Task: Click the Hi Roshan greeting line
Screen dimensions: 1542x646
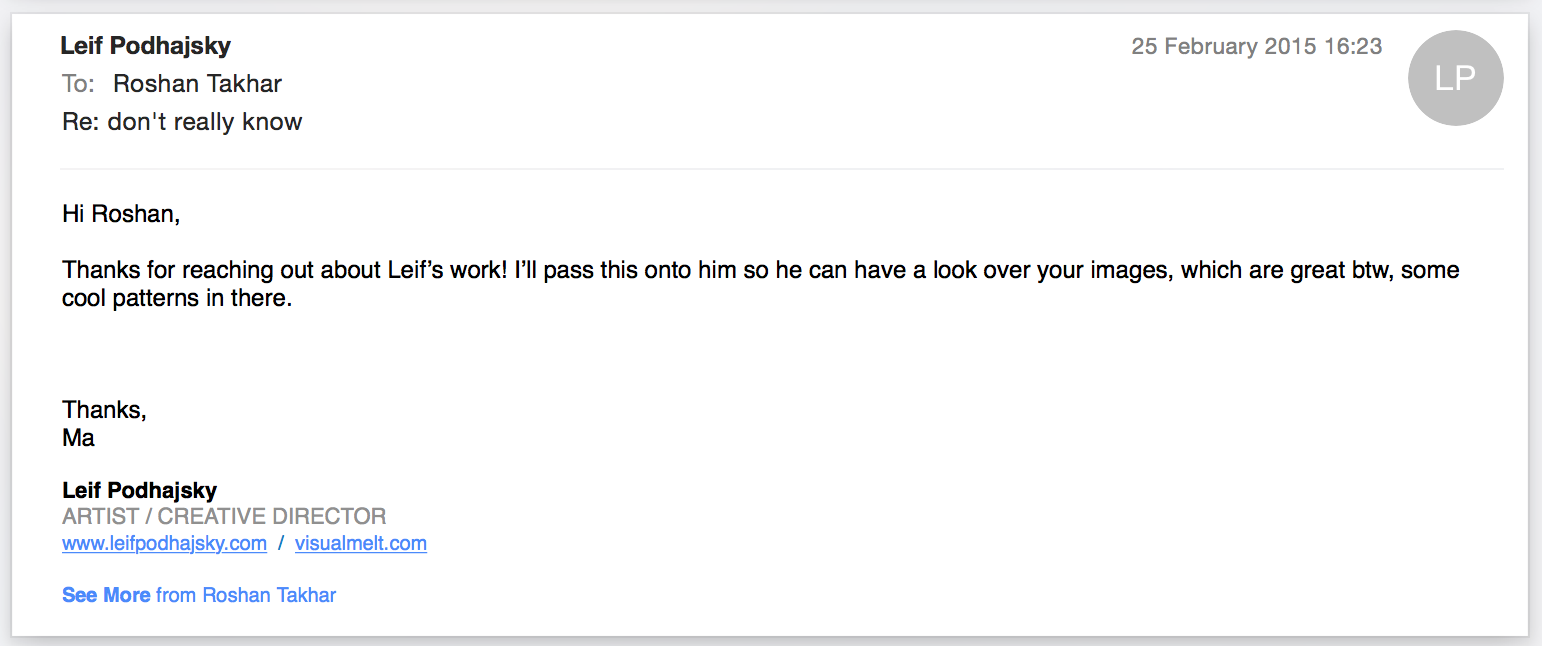Action: coord(121,214)
